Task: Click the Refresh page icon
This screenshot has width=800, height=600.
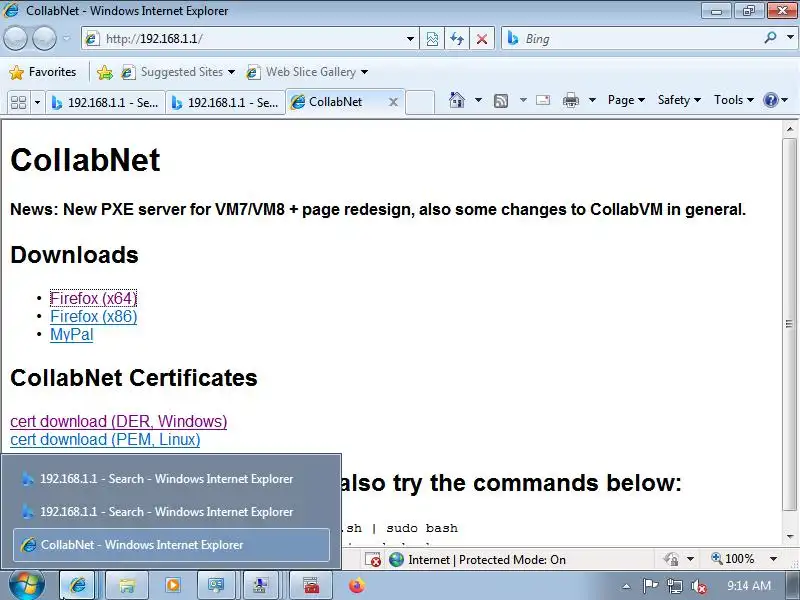Action: coord(457,39)
